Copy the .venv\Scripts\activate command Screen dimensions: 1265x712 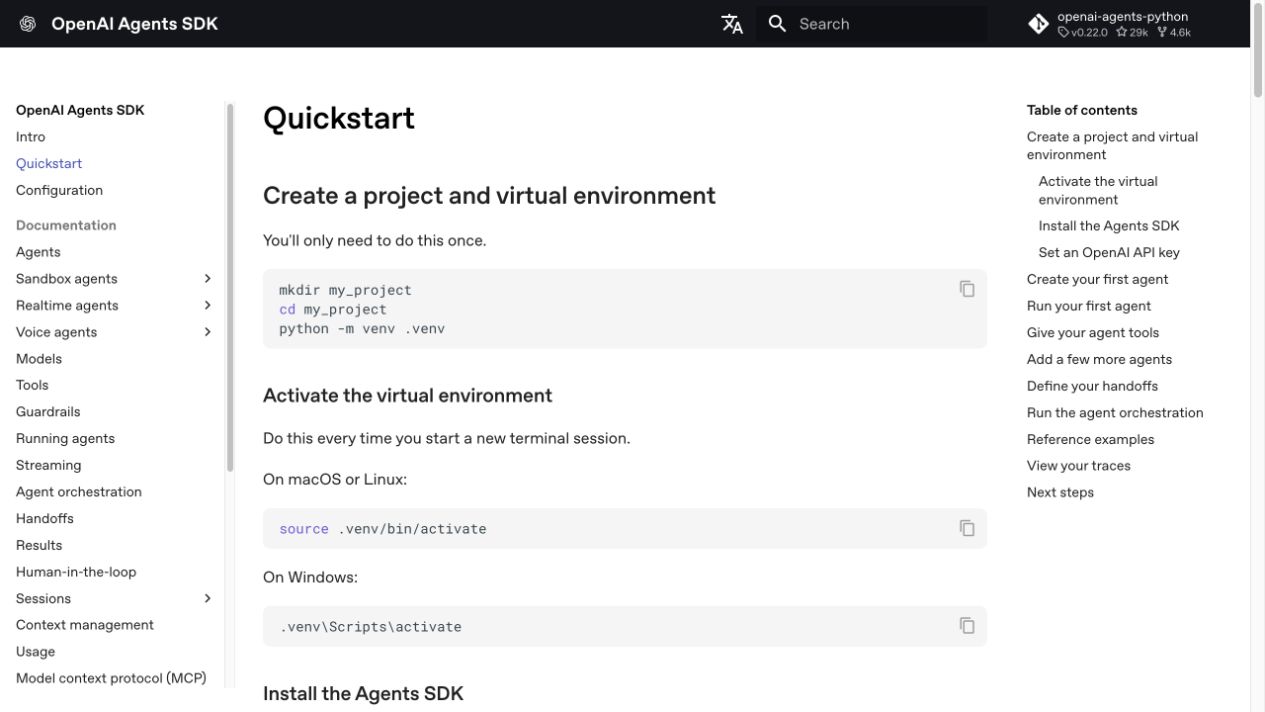pyautogui.click(x=967, y=625)
